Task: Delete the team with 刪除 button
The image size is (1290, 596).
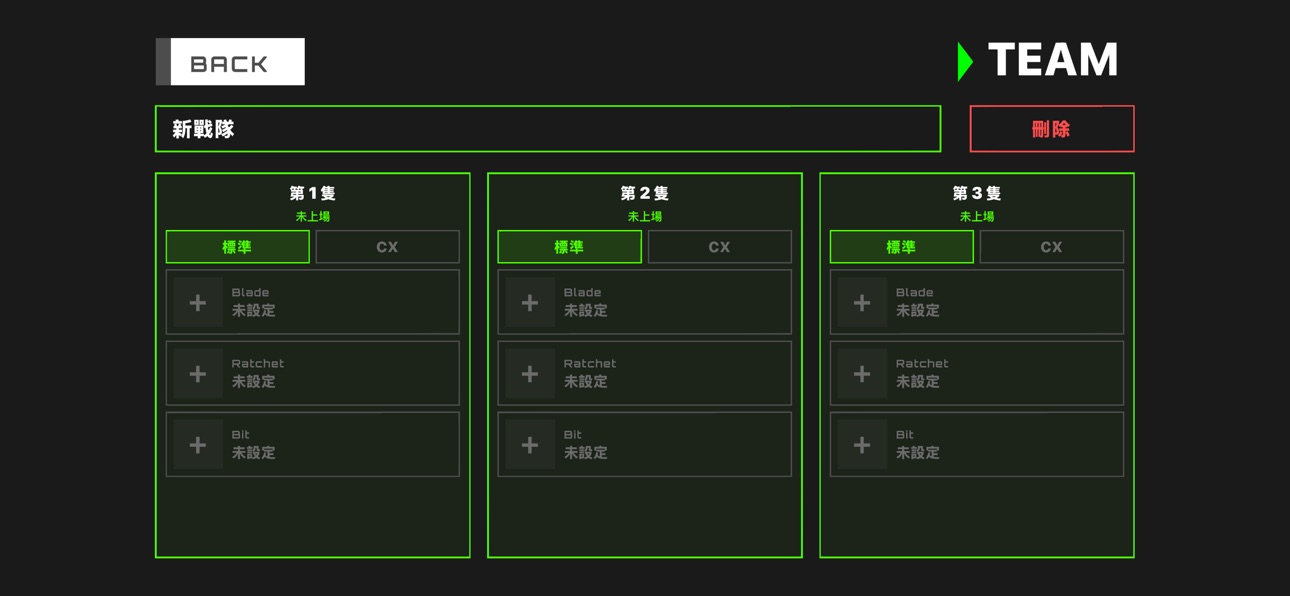Action: tap(1052, 129)
